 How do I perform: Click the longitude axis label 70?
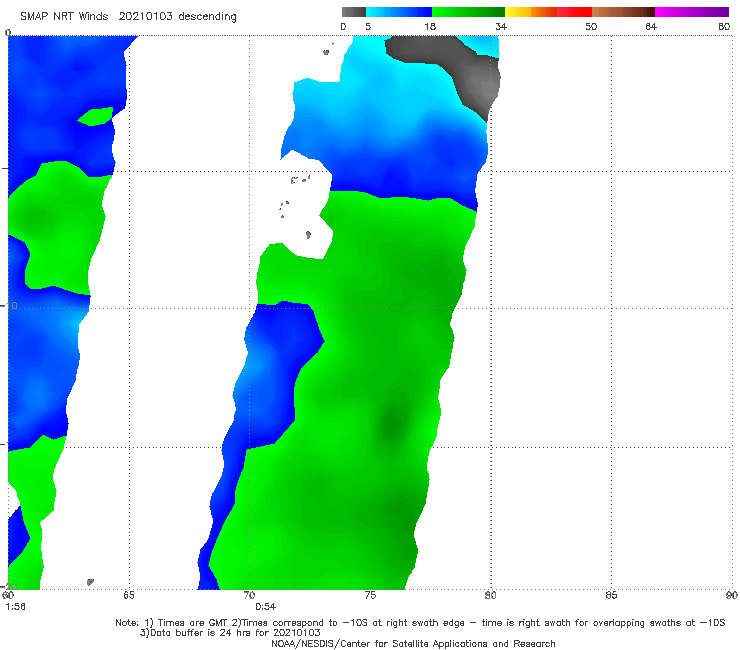pyautogui.click(x=249, y=595)
